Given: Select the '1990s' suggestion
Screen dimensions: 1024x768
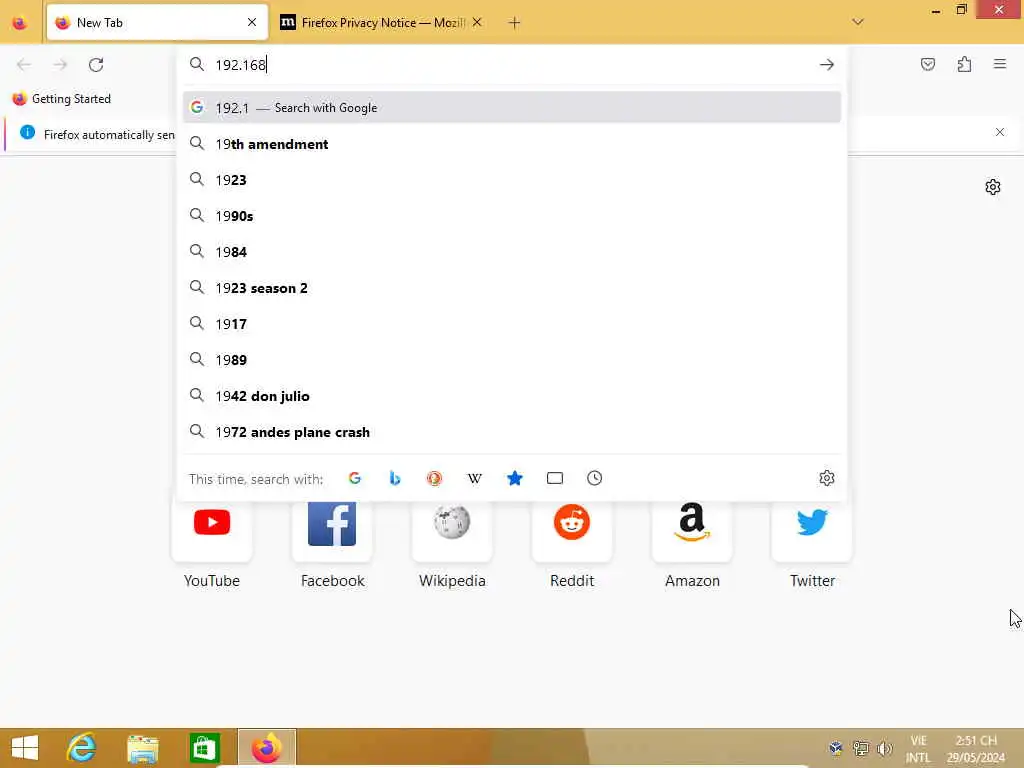Looking at the screenshot, I should coord(512,216).
